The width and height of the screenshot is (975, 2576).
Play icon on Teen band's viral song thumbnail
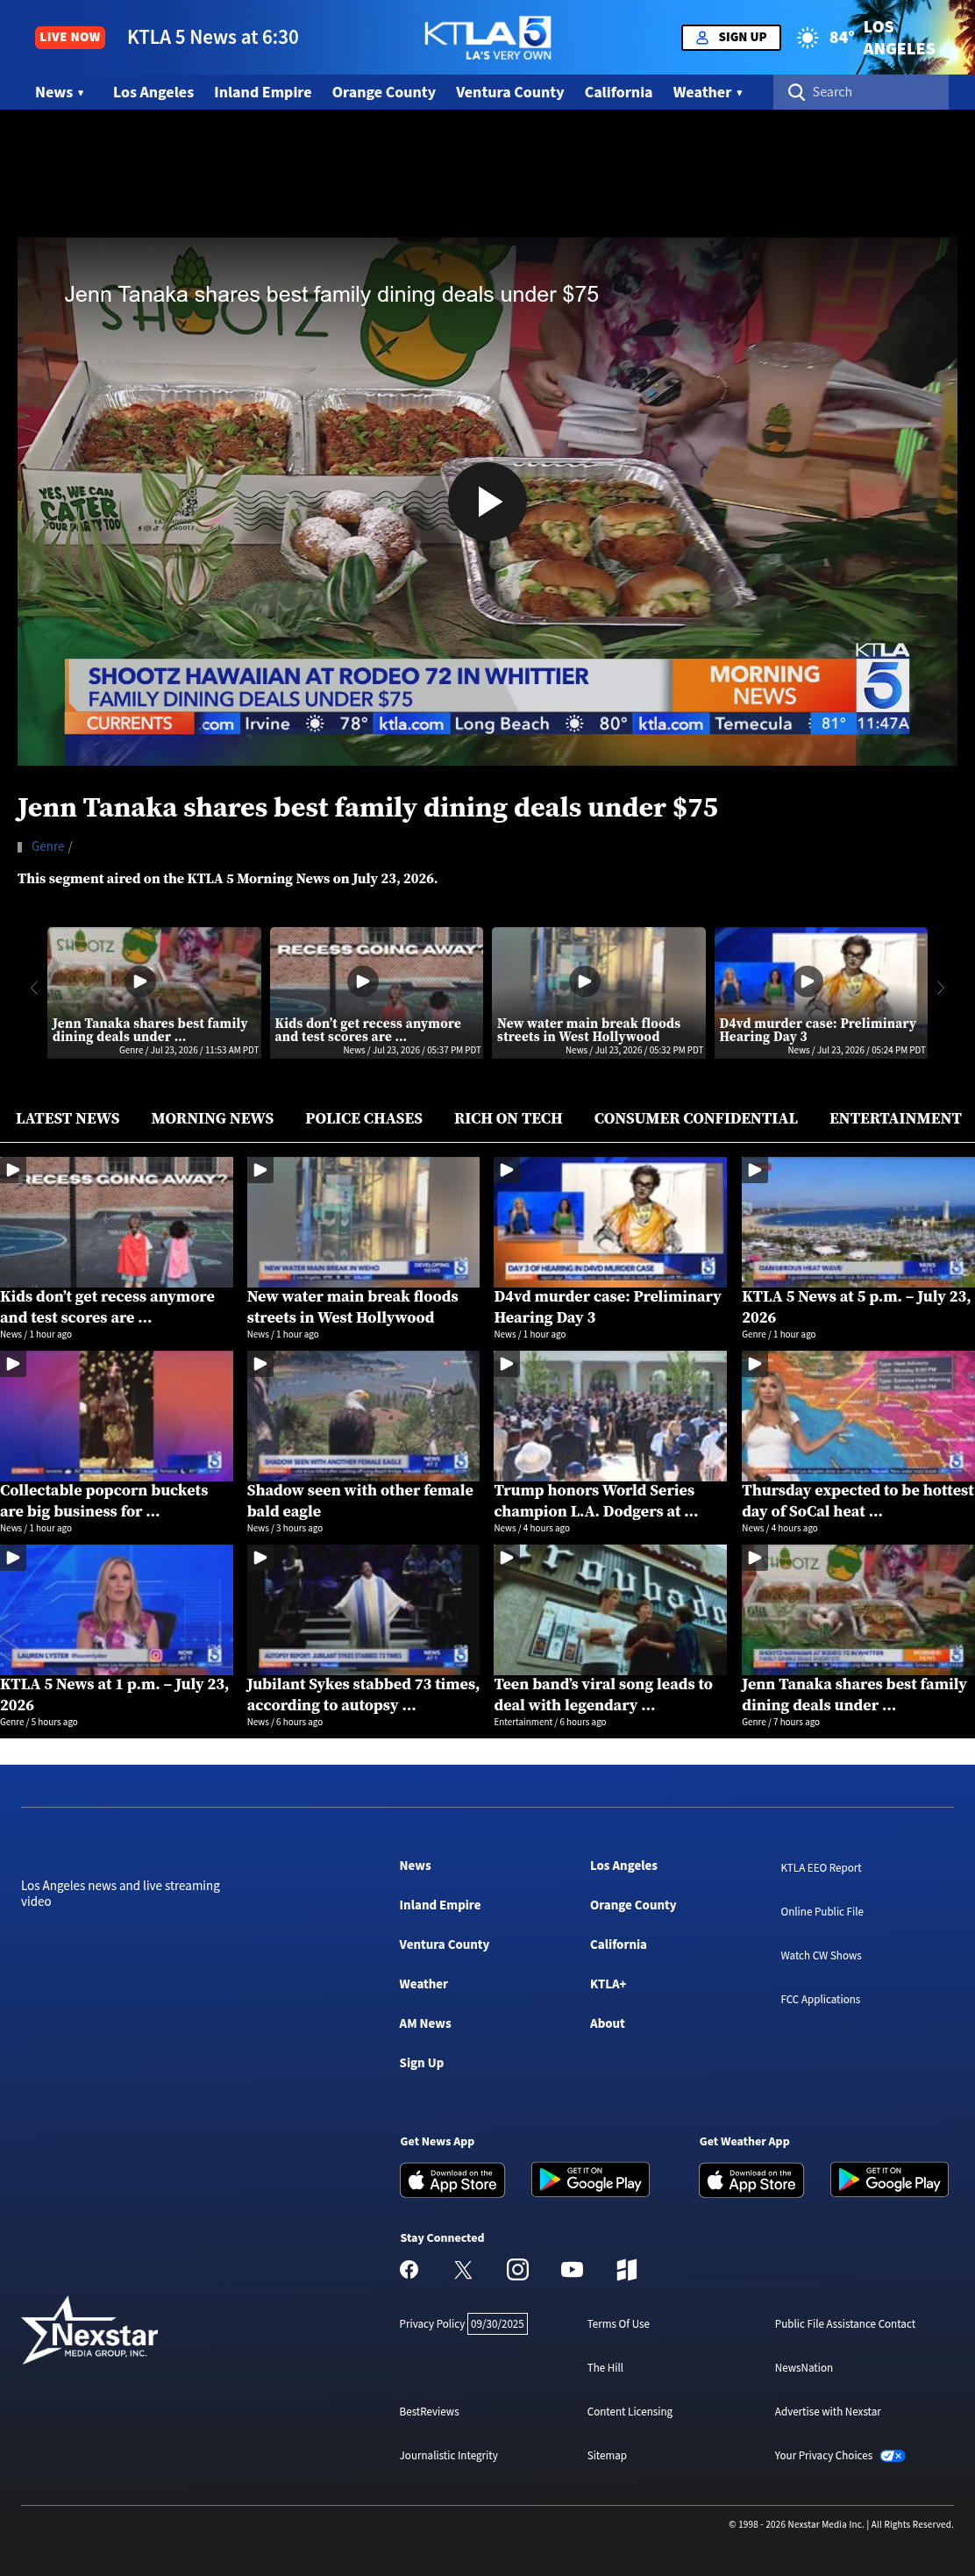[x=506, y=1557]
